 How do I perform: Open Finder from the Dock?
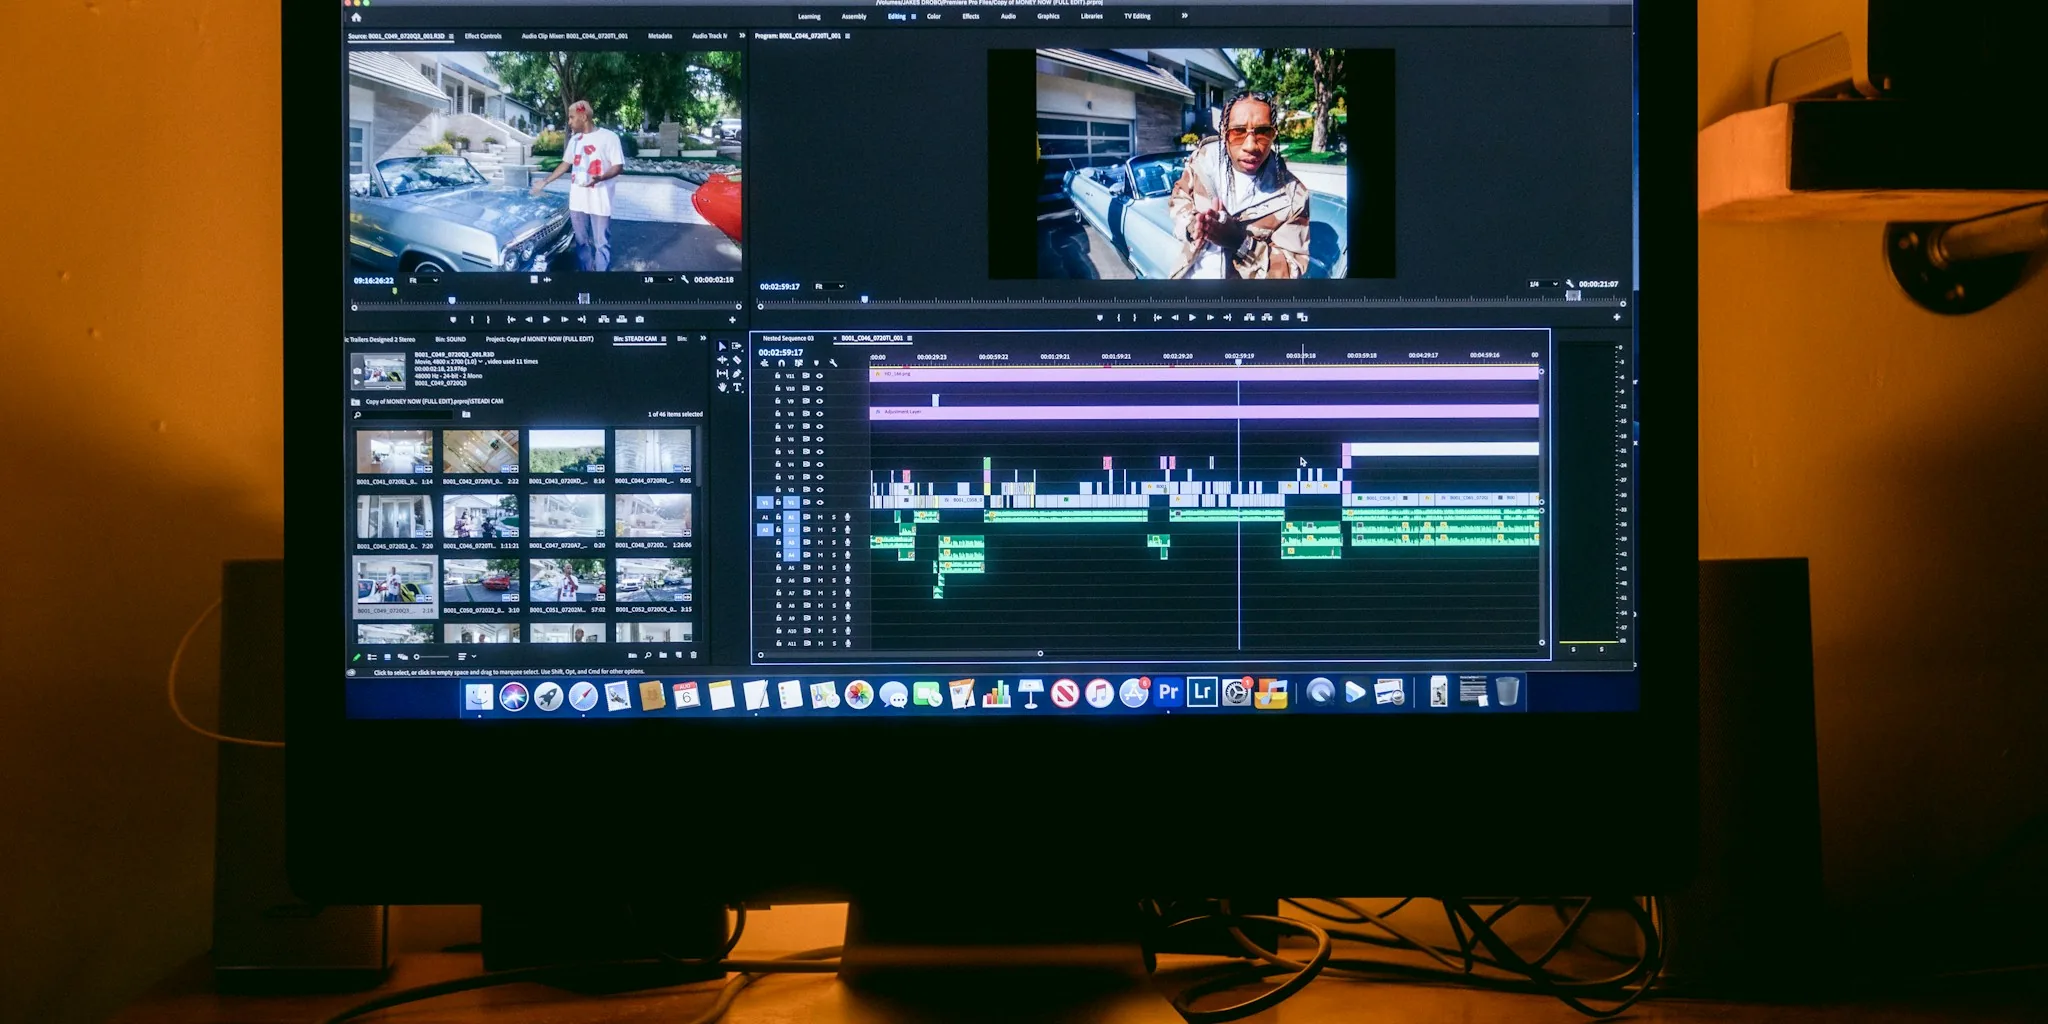click(x=480, y=695)
